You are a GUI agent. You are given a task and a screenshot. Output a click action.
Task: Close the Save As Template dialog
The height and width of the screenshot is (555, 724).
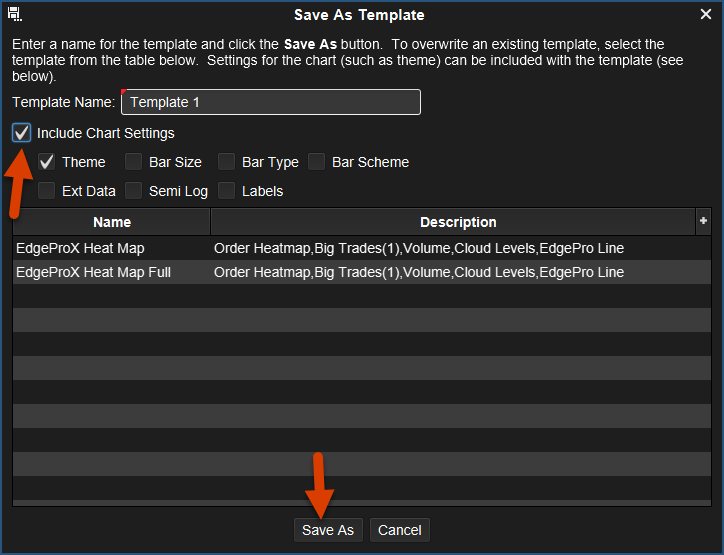pos(706,15)
